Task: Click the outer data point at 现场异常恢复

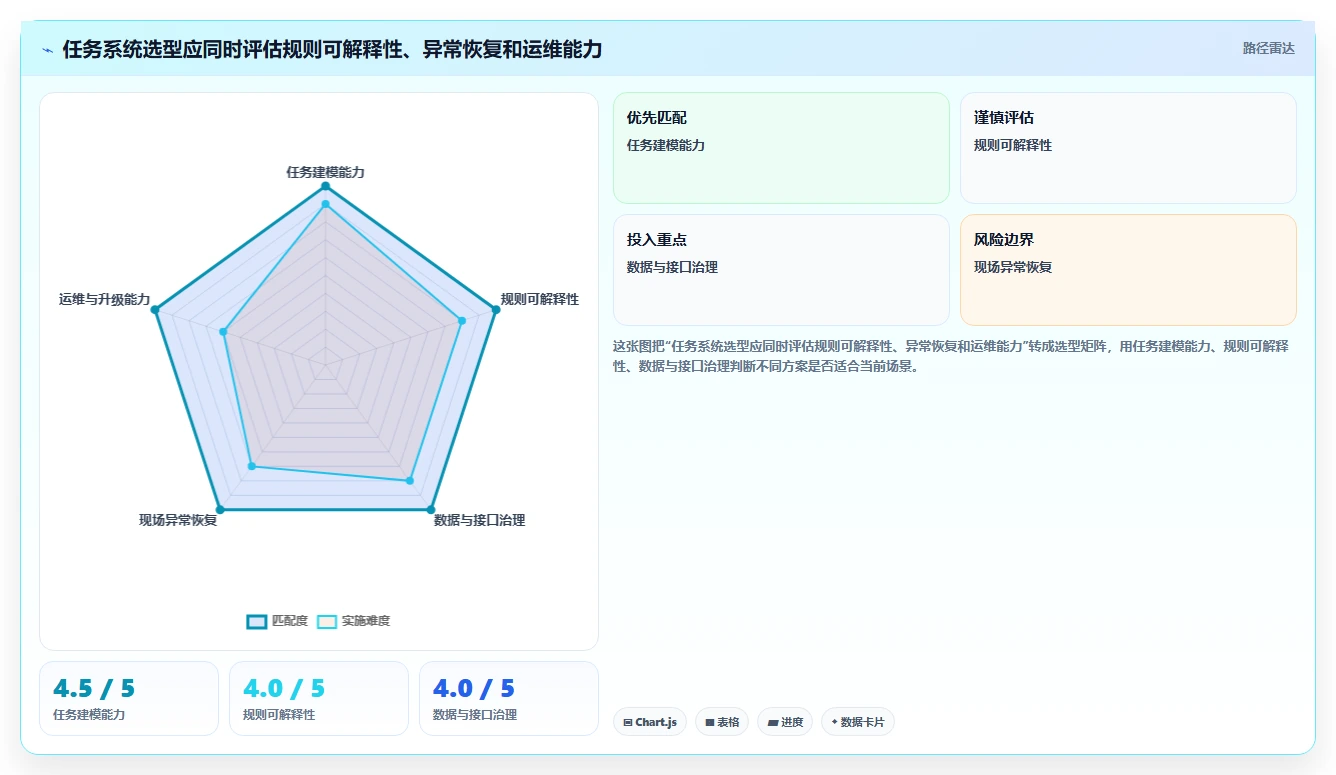Action: (x=220, y=510)
